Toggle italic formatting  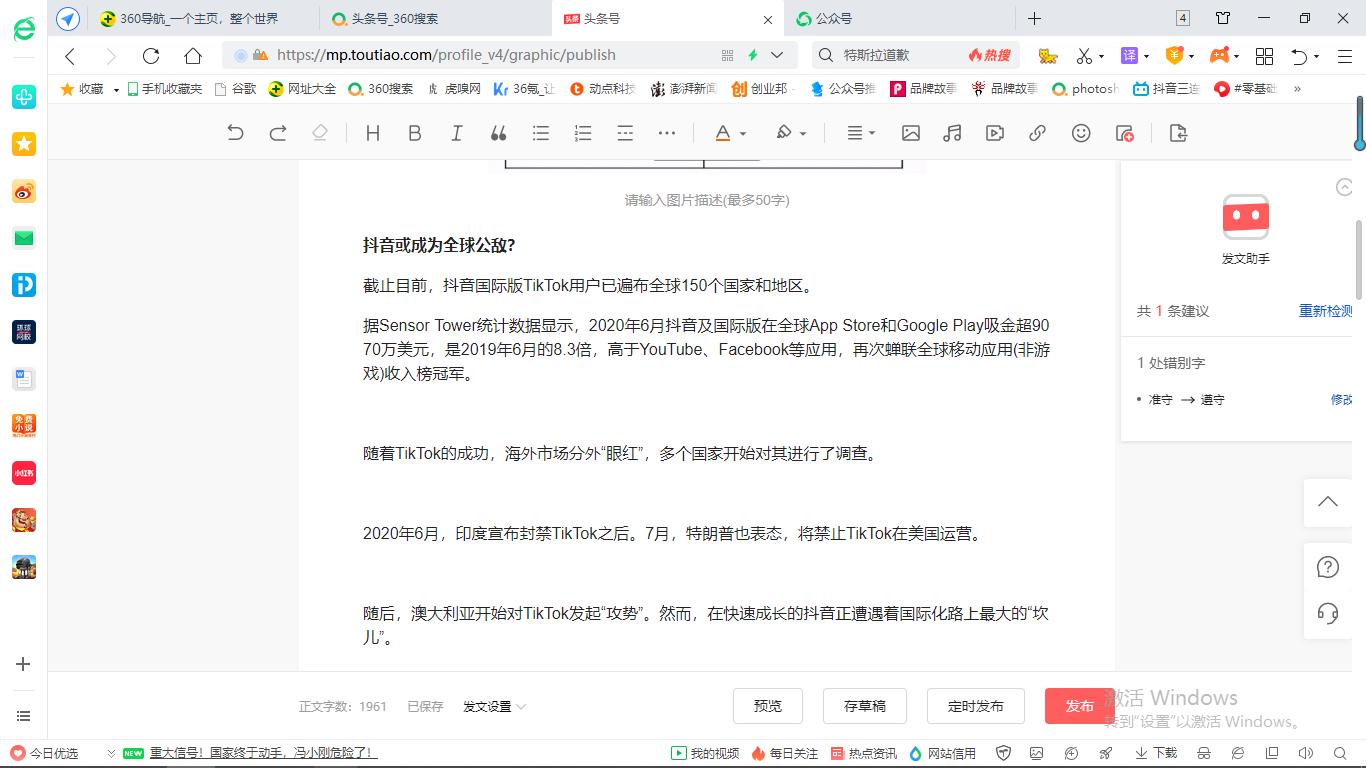tap(456, 132)
